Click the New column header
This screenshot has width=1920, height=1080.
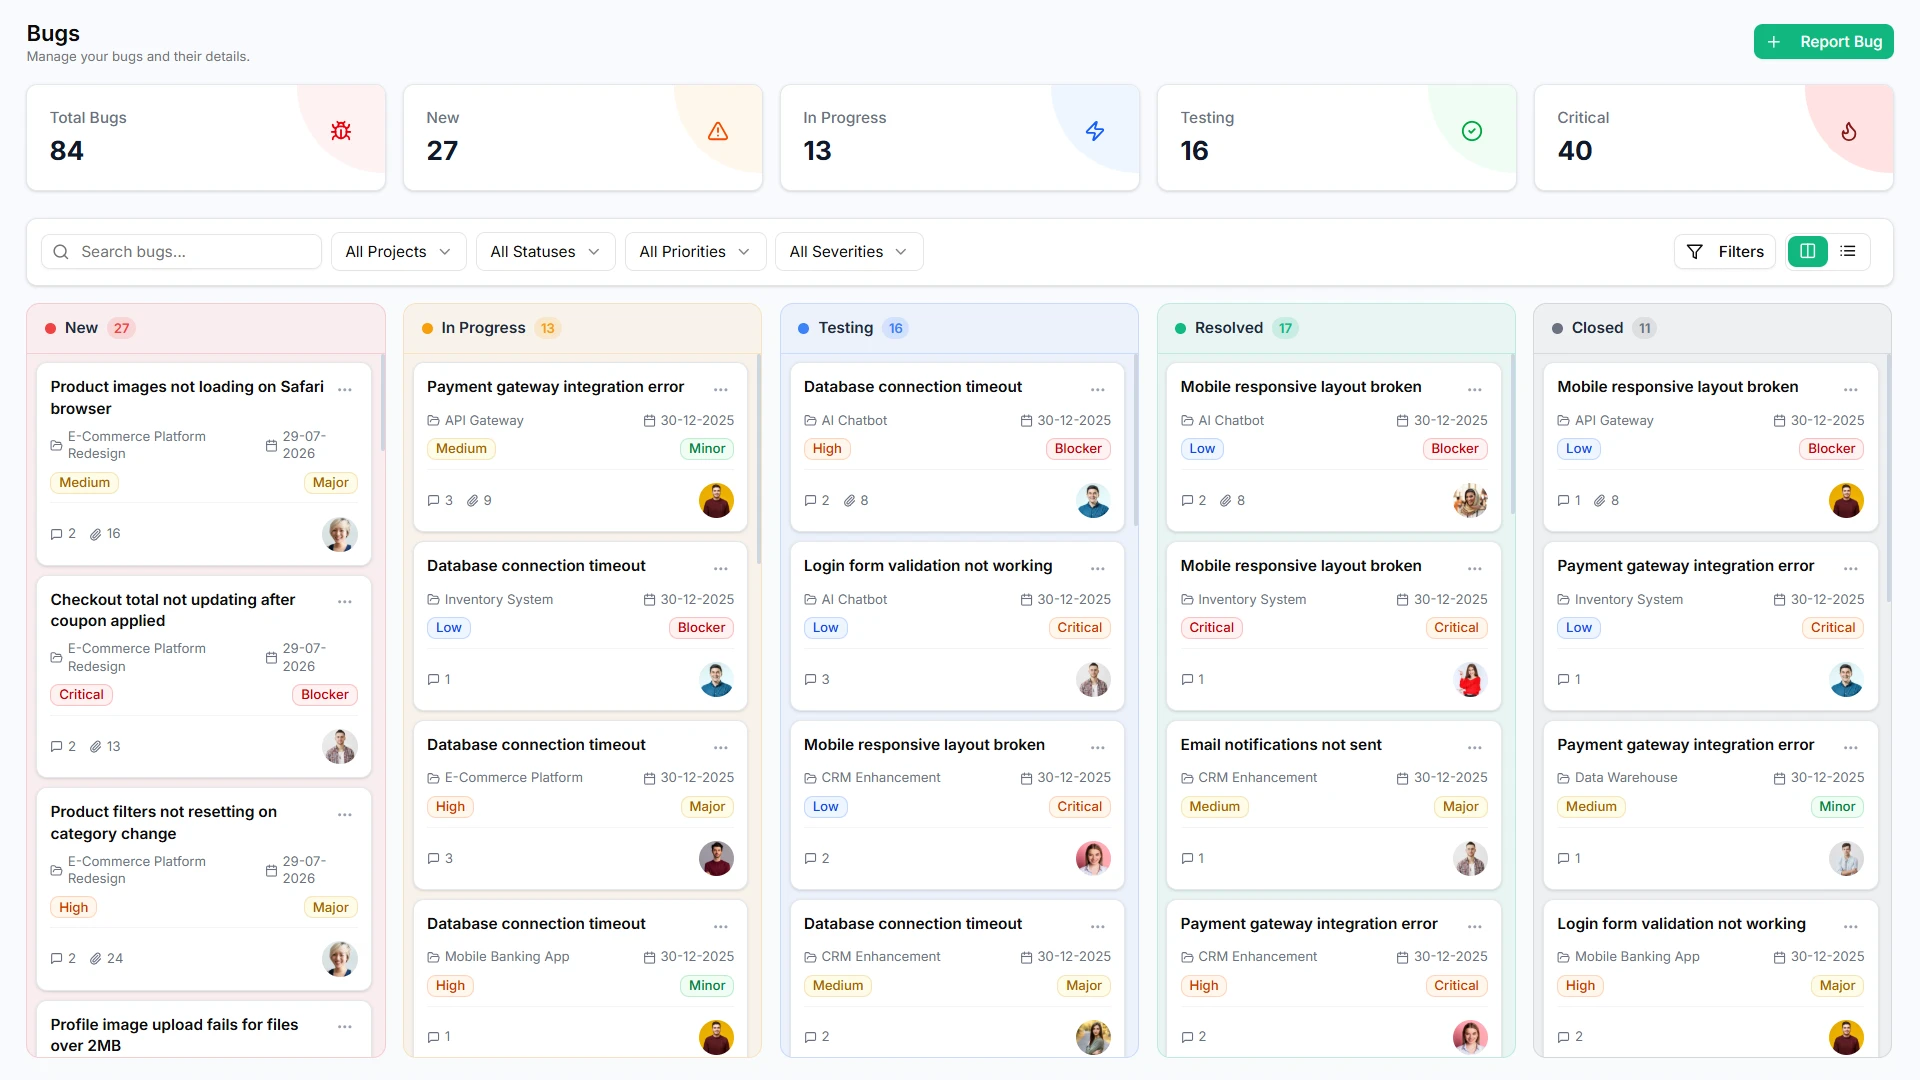tap(206, 328)
